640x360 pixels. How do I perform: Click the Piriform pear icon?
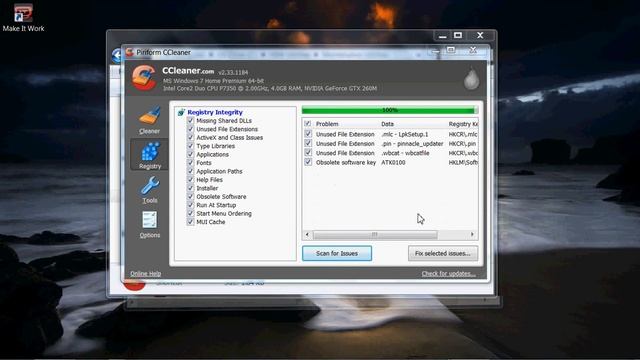point(471,78)
